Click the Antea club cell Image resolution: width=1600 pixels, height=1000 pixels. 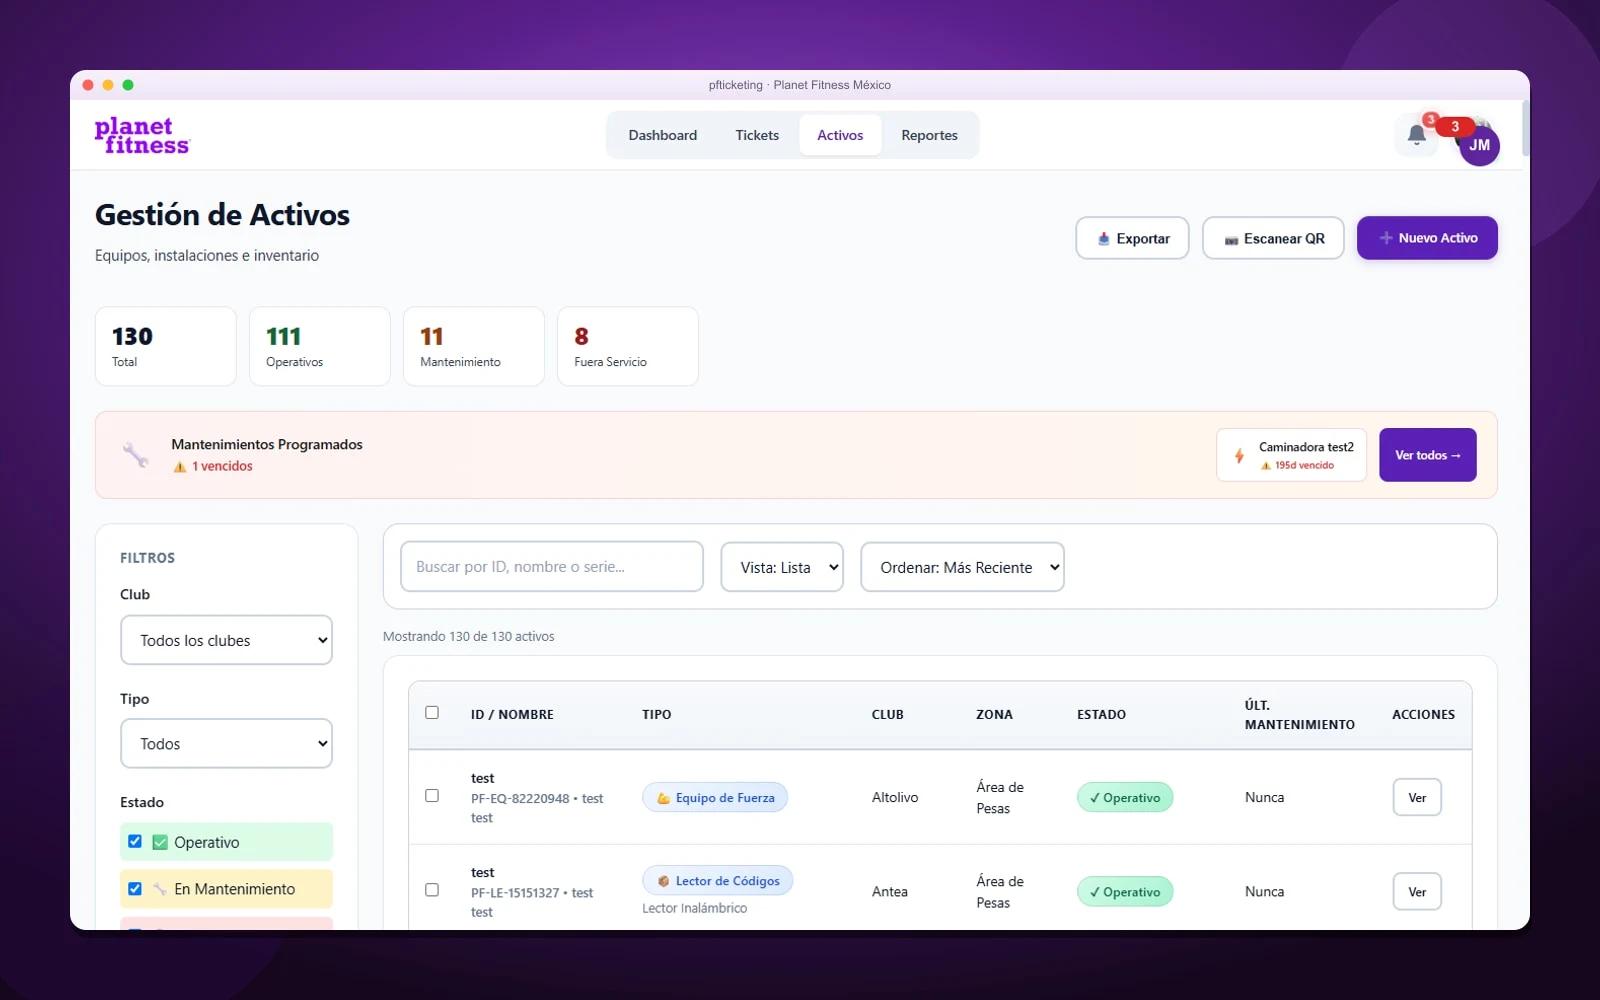click(890, 891)
